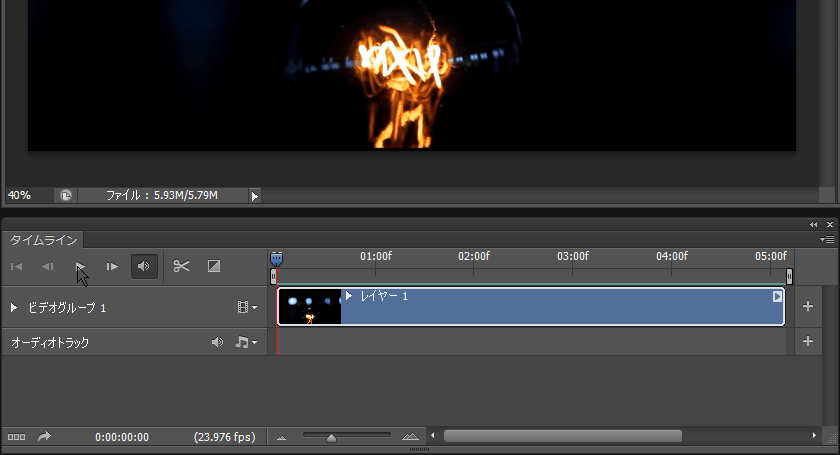Go to the first frame of timeline
Image resolution: width=840 pixels, height=455 pixels.
pyautogui.click(x=17, y=266)
